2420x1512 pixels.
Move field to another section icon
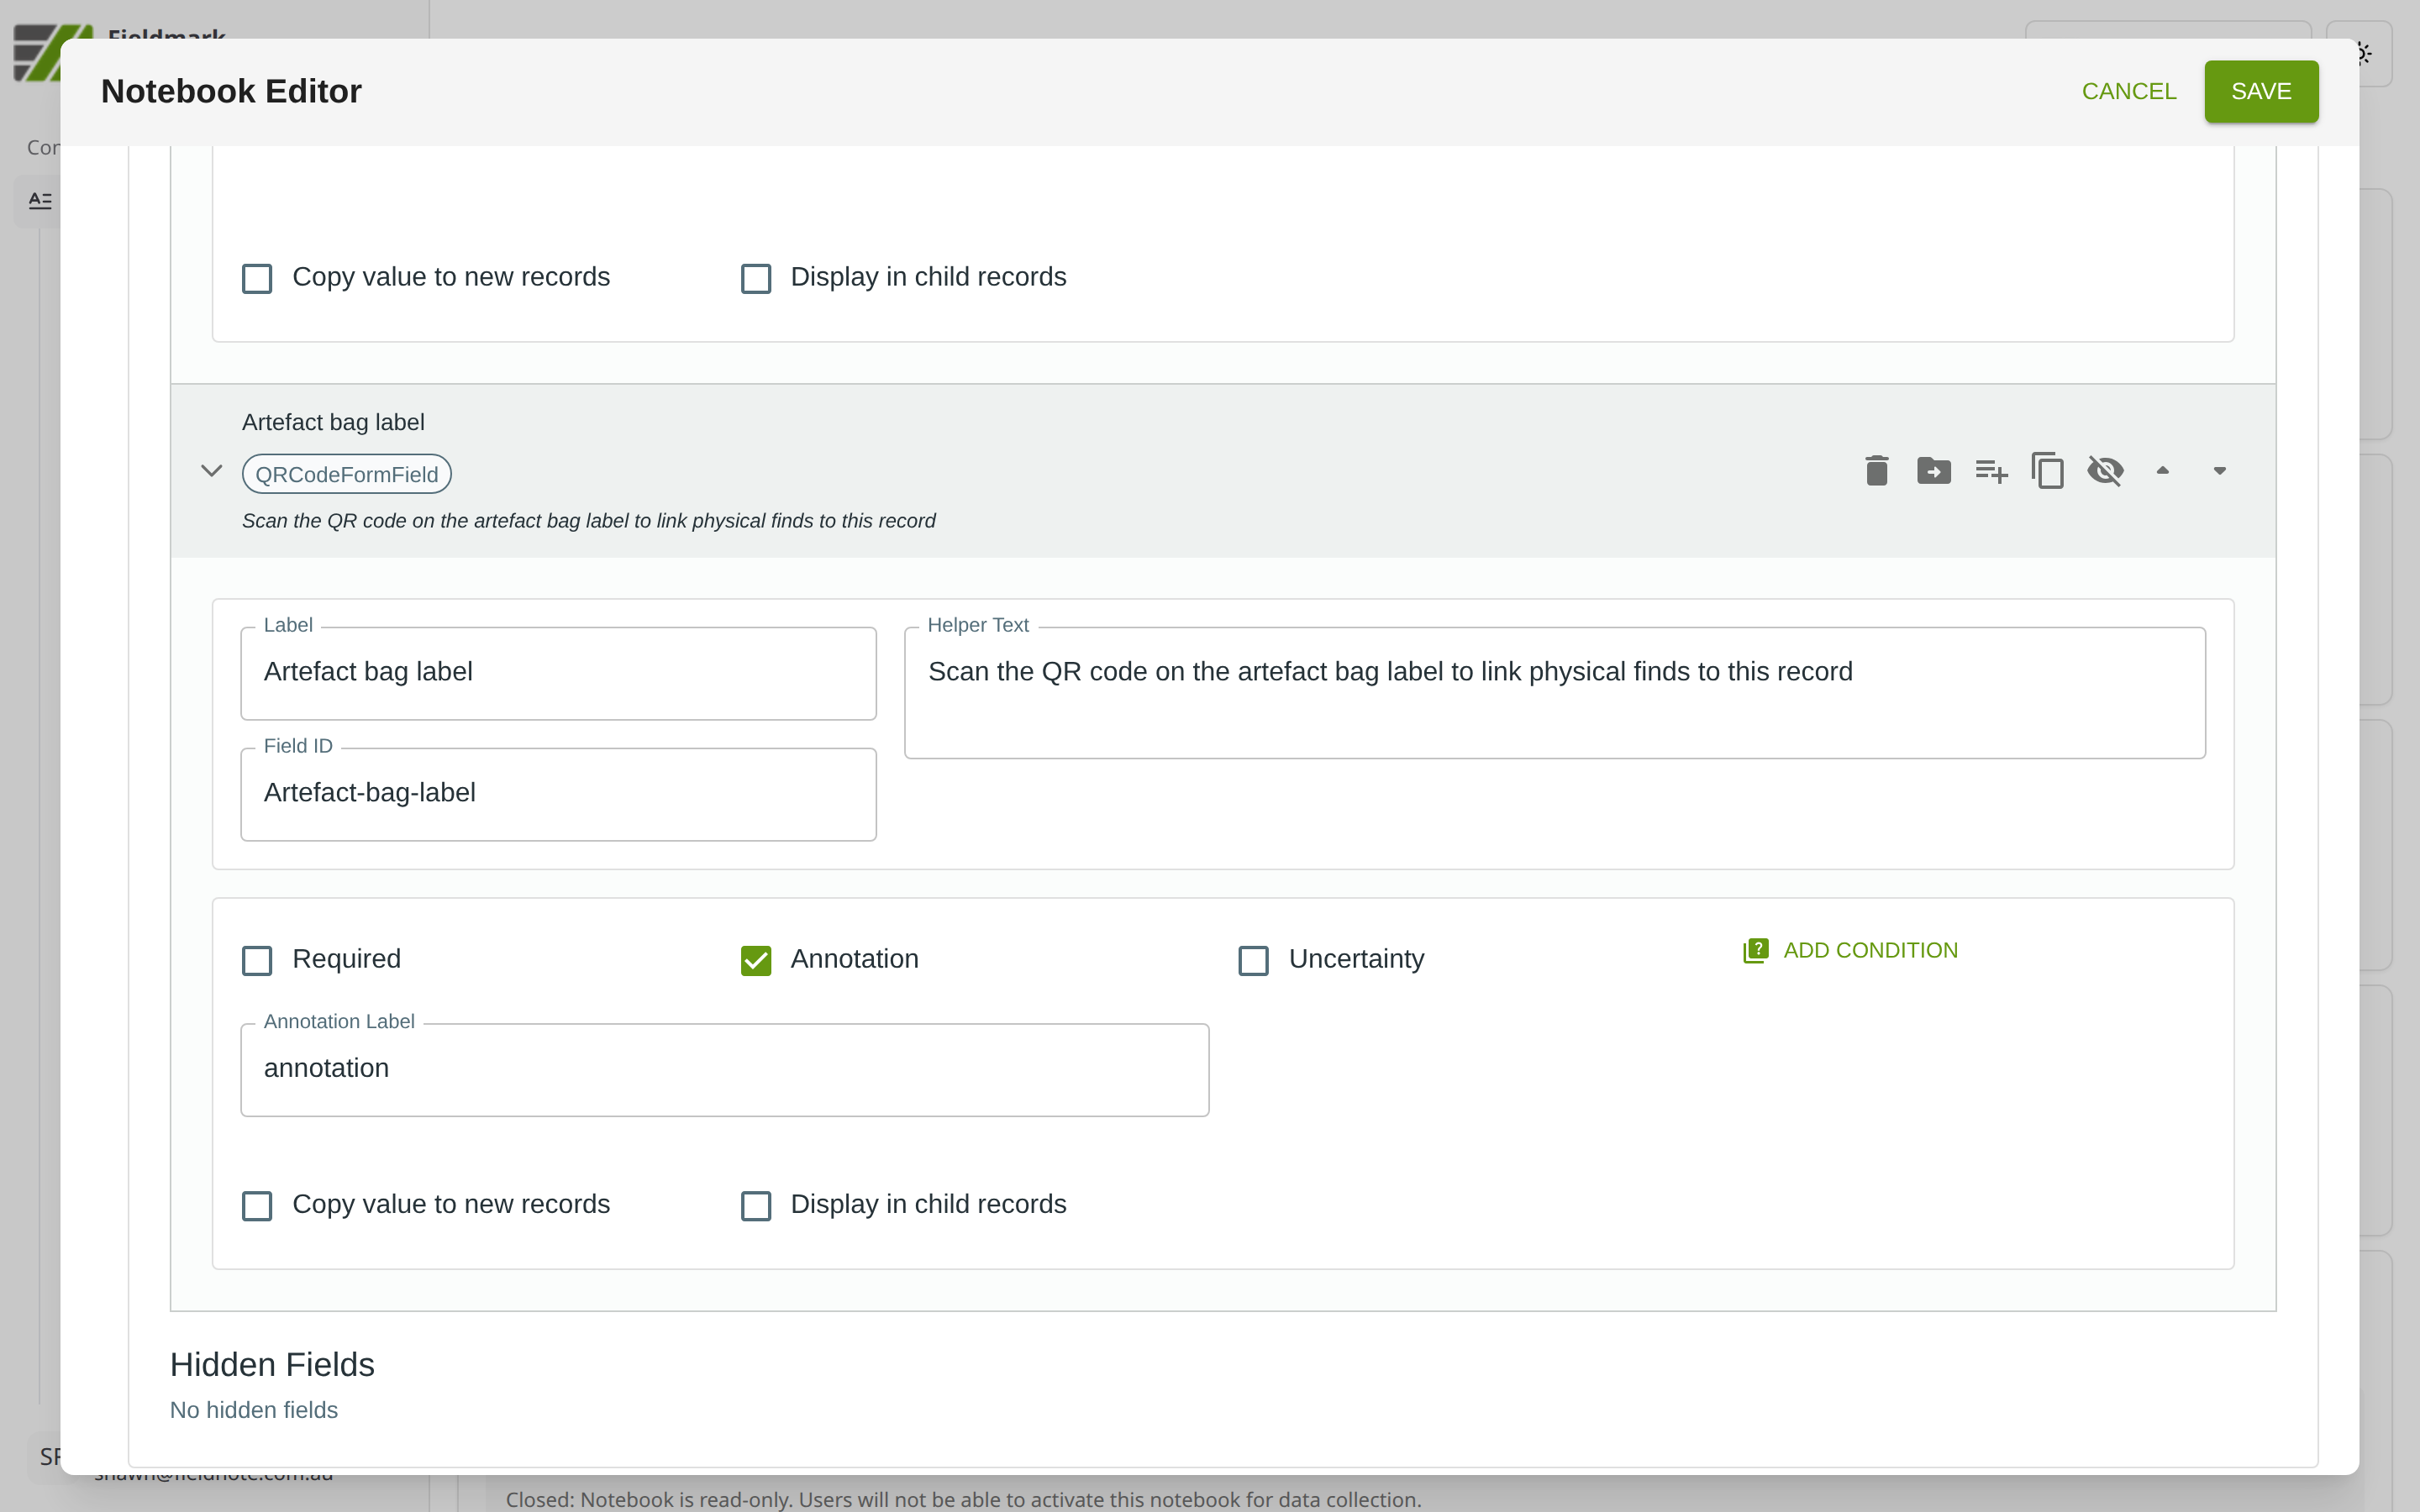point(1933,470)
